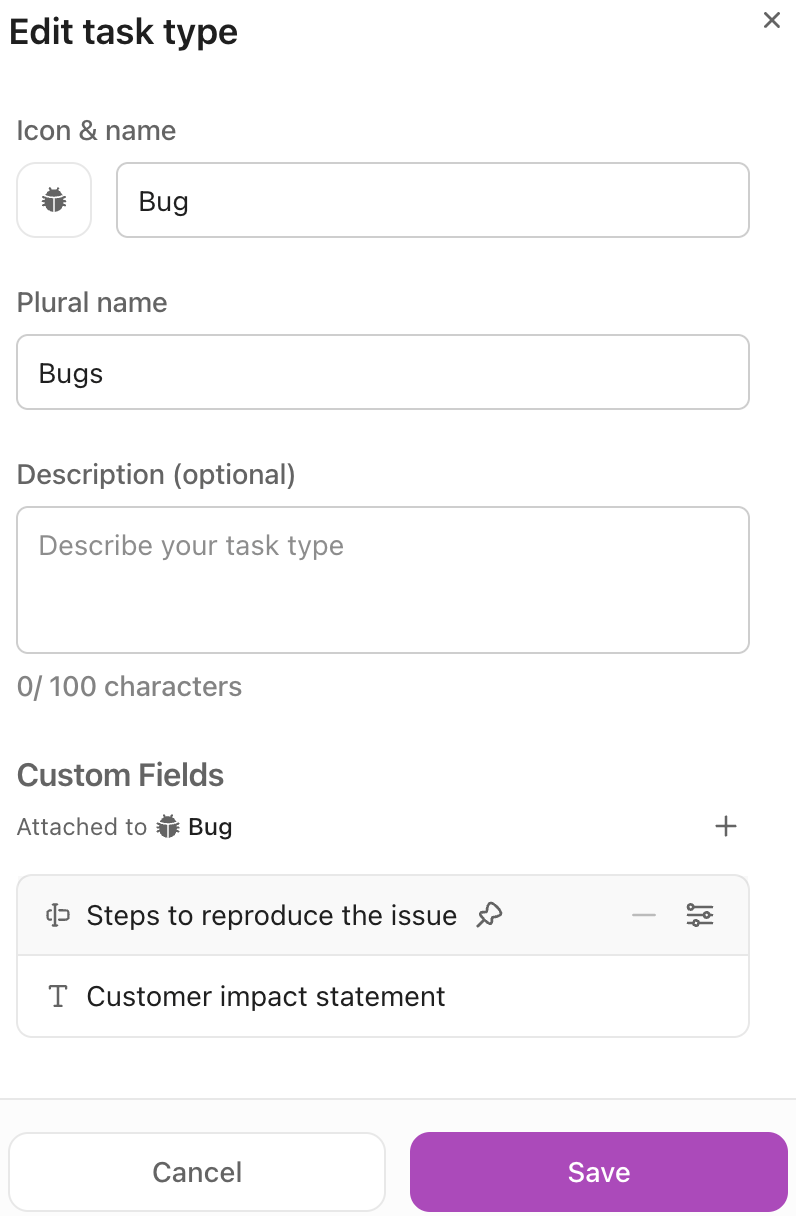Open the Bug icon picker
The image size is (796, 1216).
click(54, 200)
